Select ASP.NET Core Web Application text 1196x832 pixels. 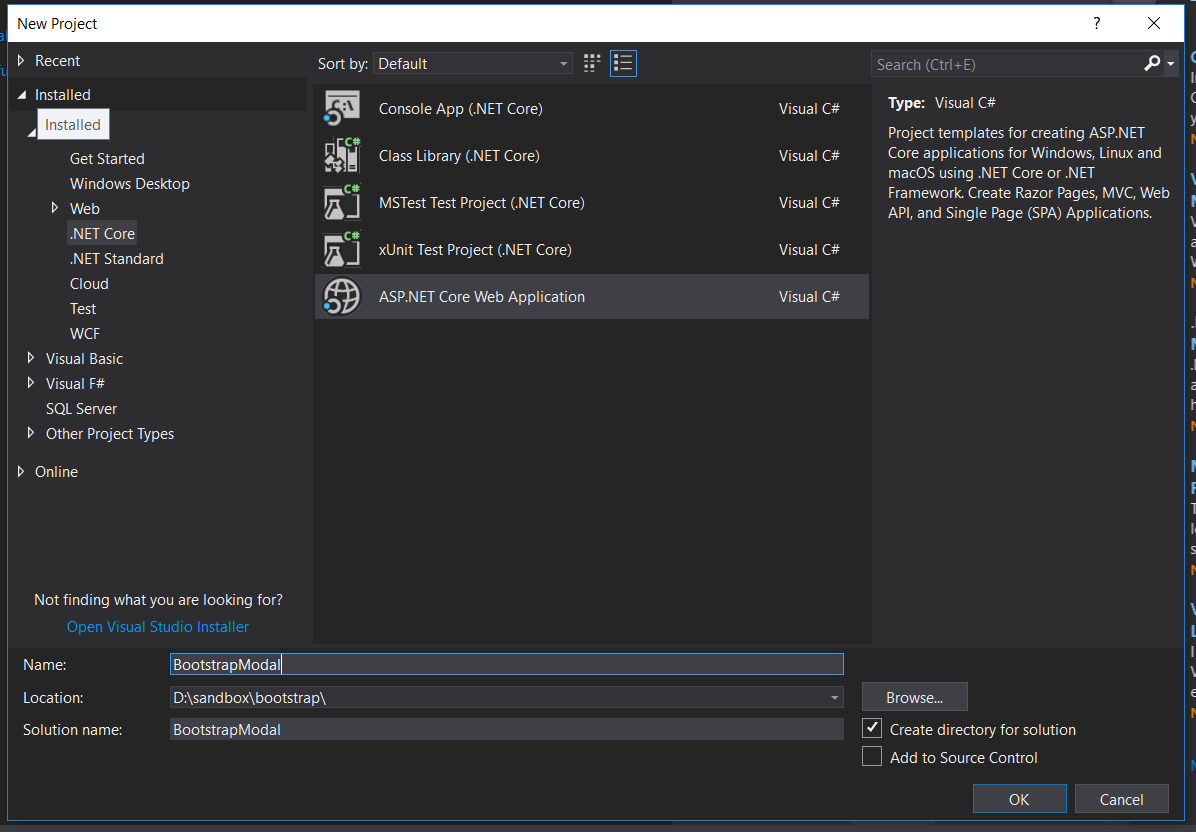tap(482, 297)
